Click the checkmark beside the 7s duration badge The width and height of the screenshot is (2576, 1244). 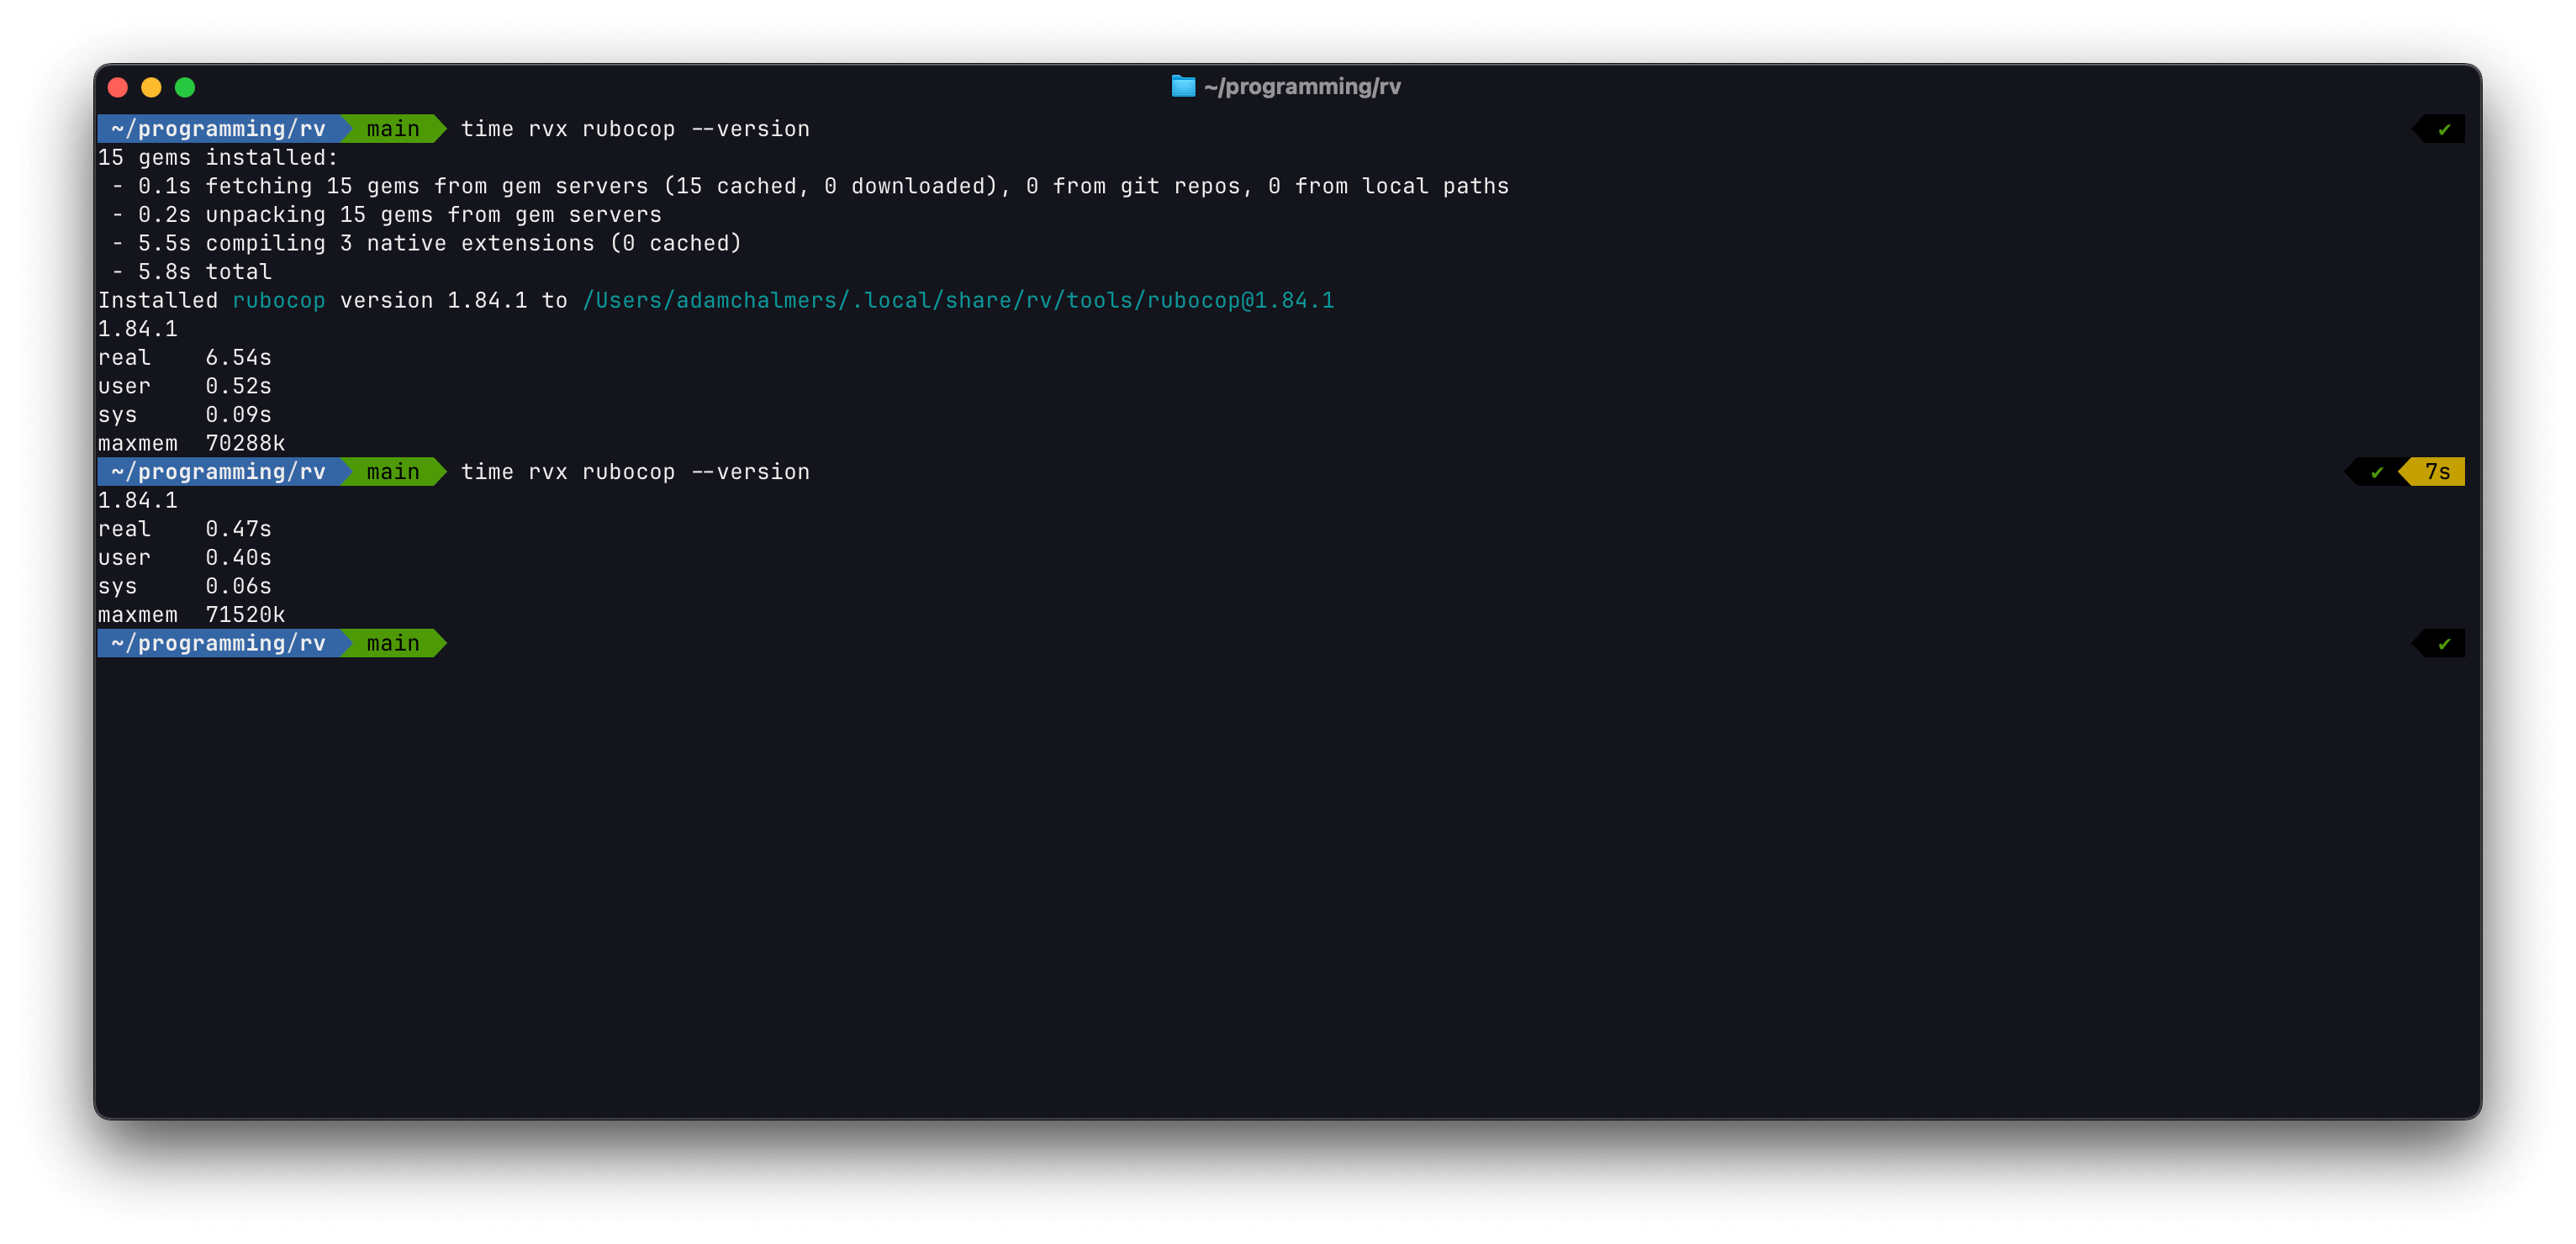click(2377, 472)
